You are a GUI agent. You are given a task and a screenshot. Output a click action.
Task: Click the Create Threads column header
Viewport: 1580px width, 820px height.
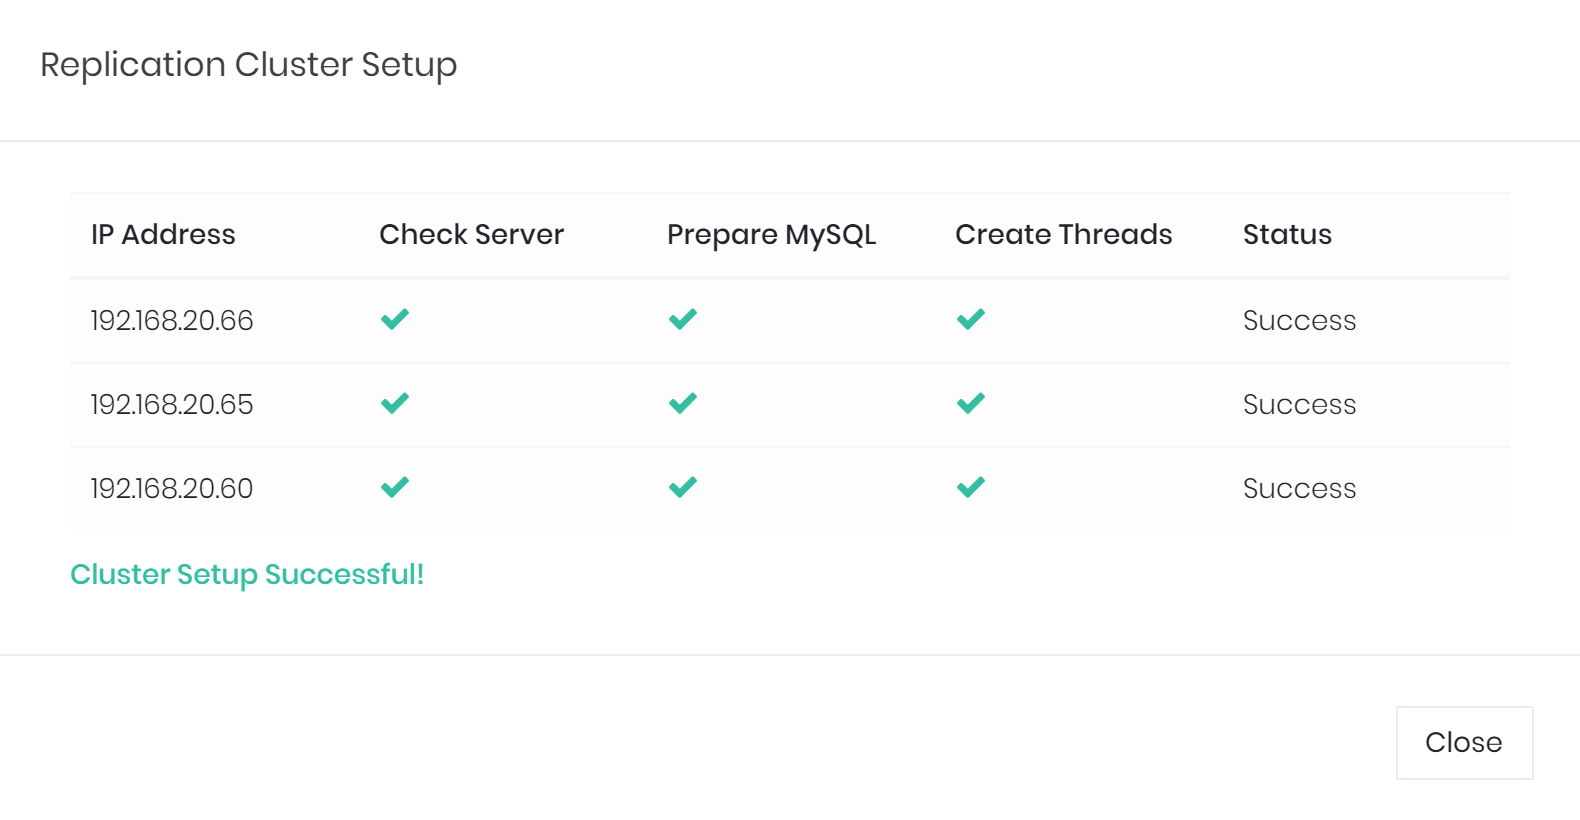coord(1063,234)
